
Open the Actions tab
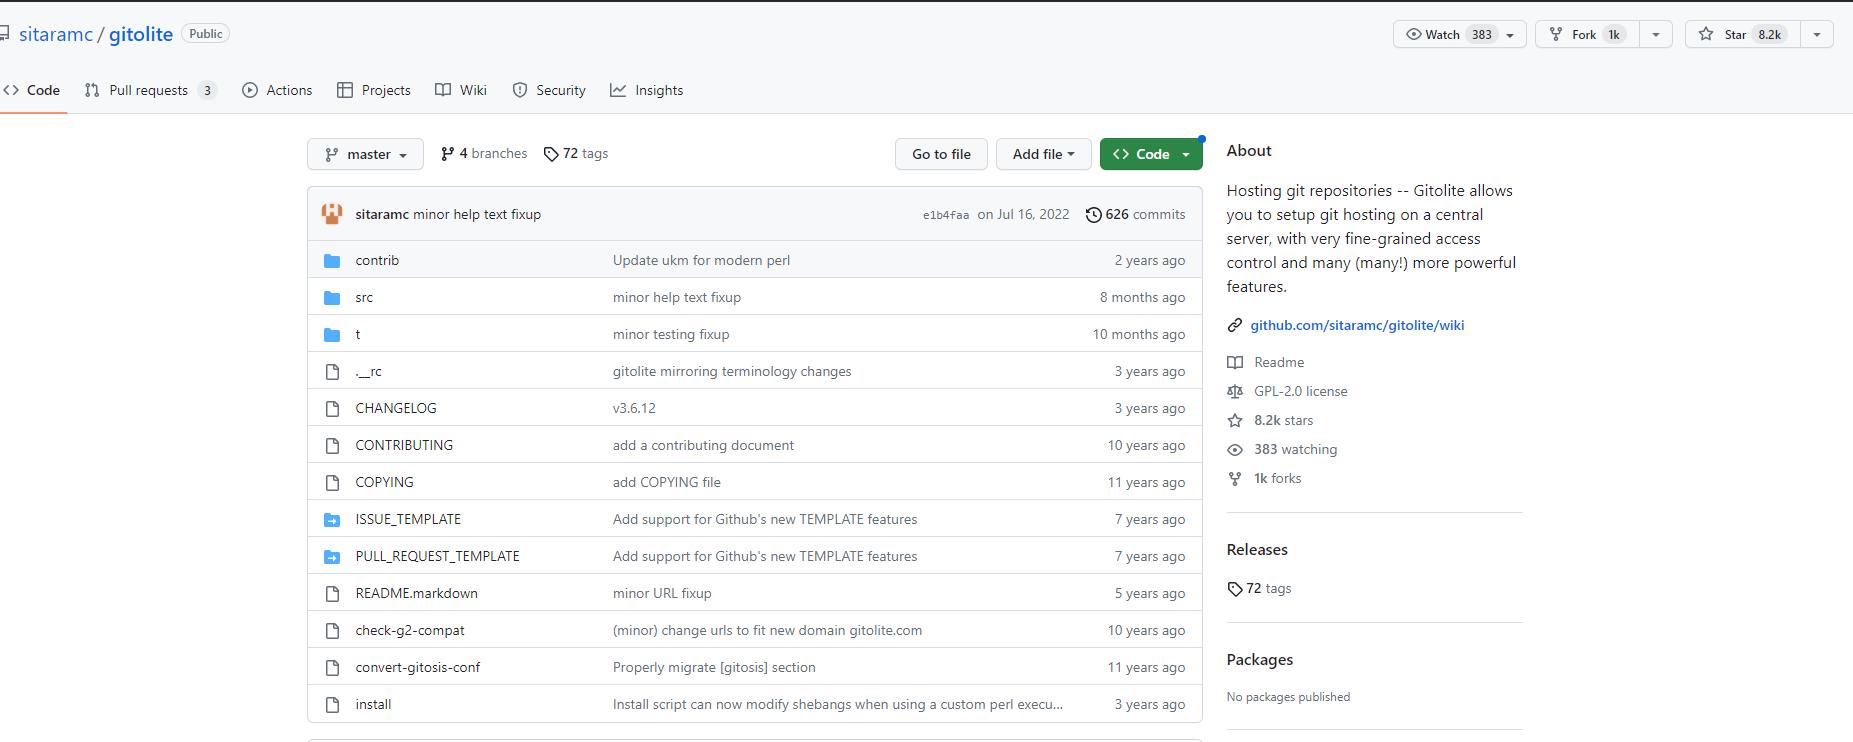[x=277, y=90]
